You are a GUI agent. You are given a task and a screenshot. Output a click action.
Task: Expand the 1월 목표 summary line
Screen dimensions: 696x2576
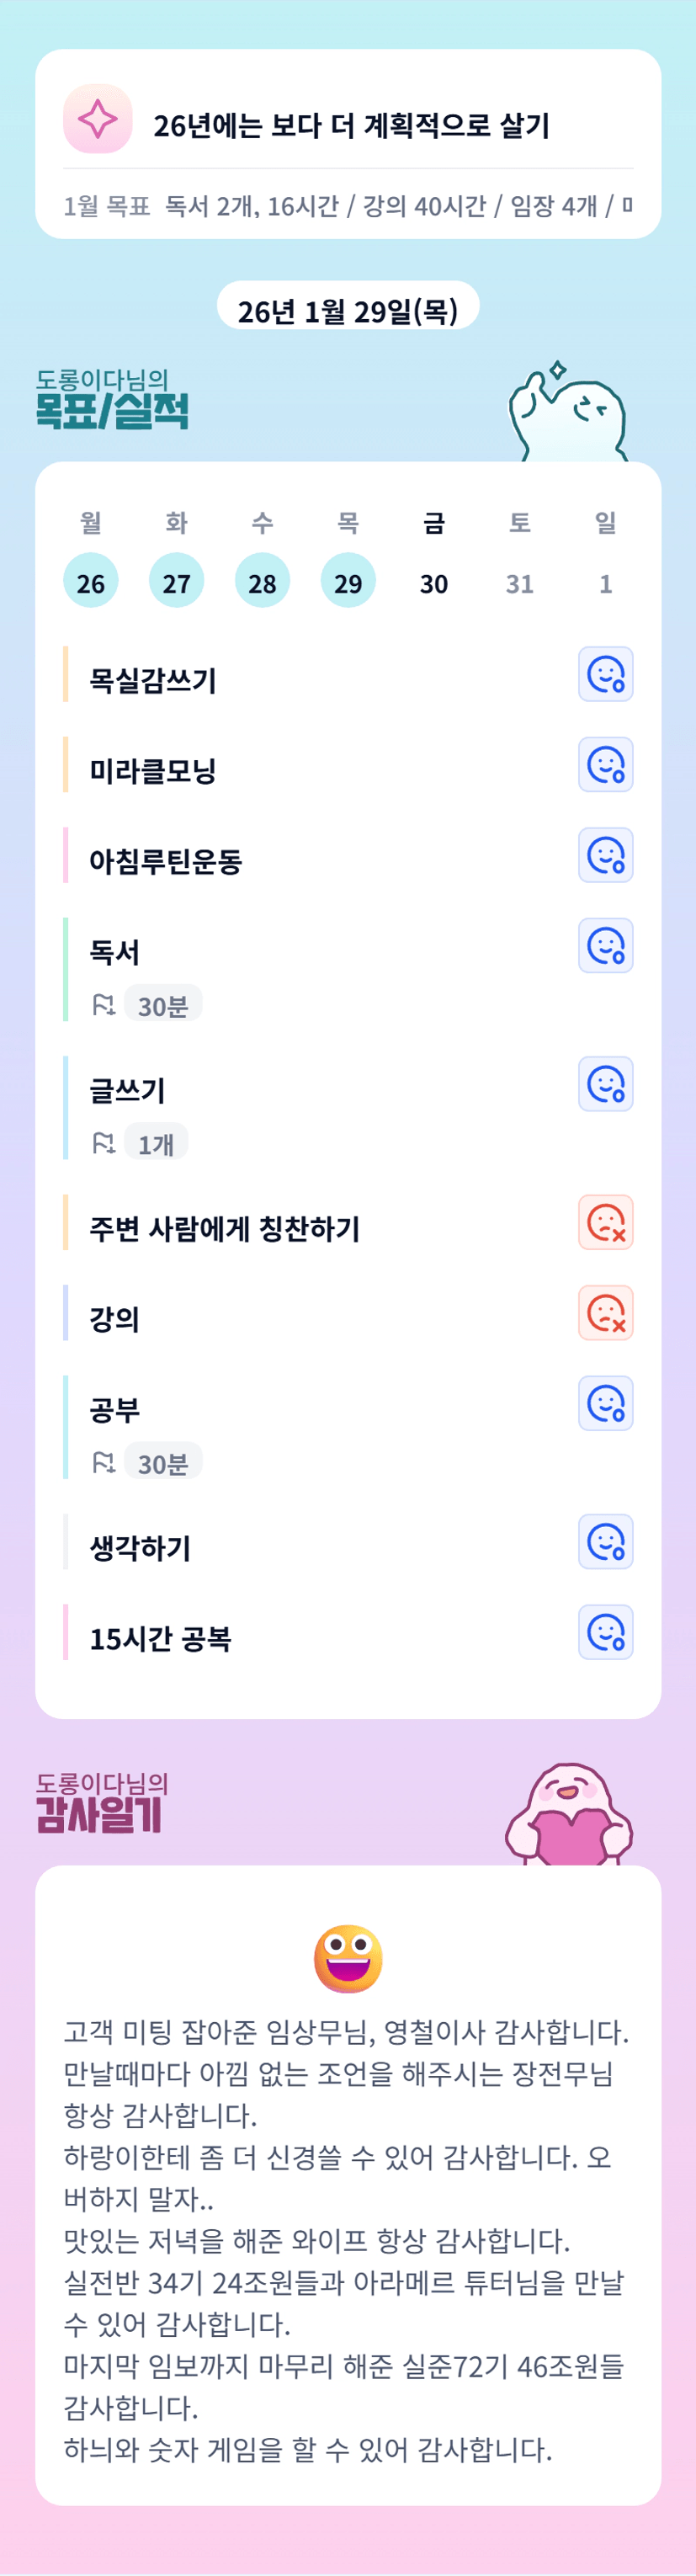tap(348, 206)
